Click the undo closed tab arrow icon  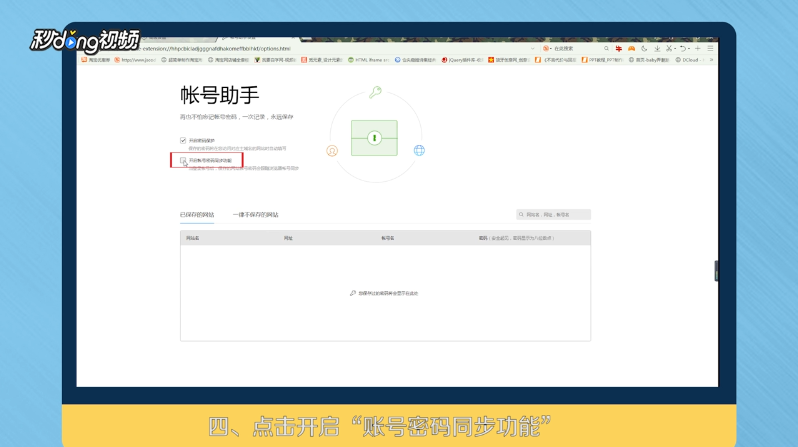[683, 49]
